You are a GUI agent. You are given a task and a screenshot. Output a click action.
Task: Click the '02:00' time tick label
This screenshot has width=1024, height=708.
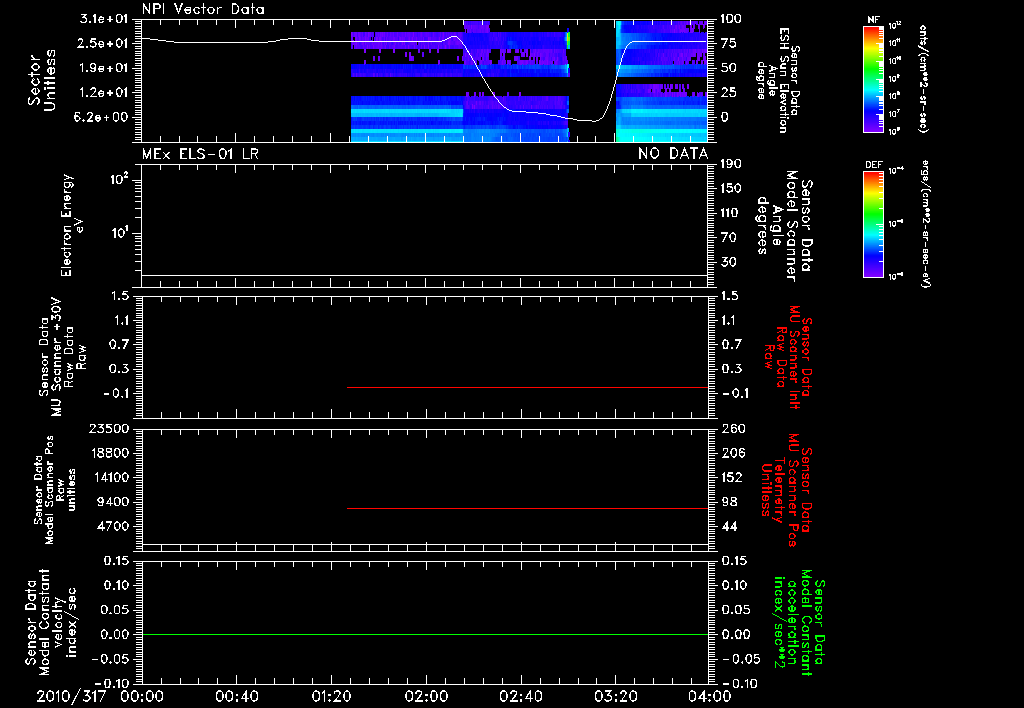(426, 696)
